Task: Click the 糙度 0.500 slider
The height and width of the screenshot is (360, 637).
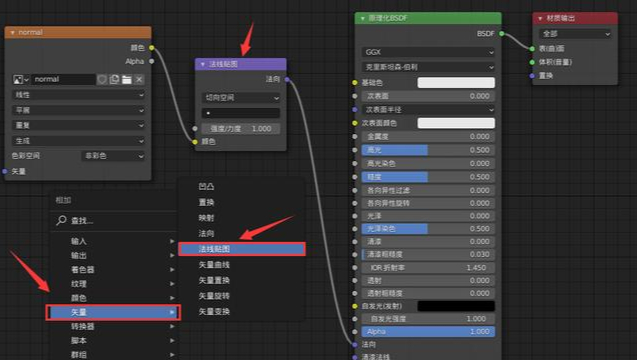Action: point(428,177)
